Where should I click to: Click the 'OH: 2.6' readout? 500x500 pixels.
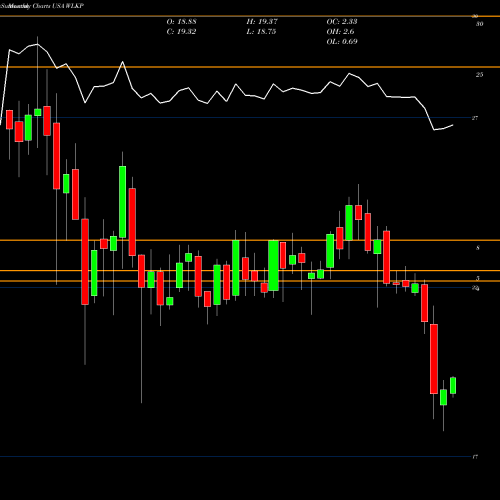pyautogui.click(x=340, y=32)
